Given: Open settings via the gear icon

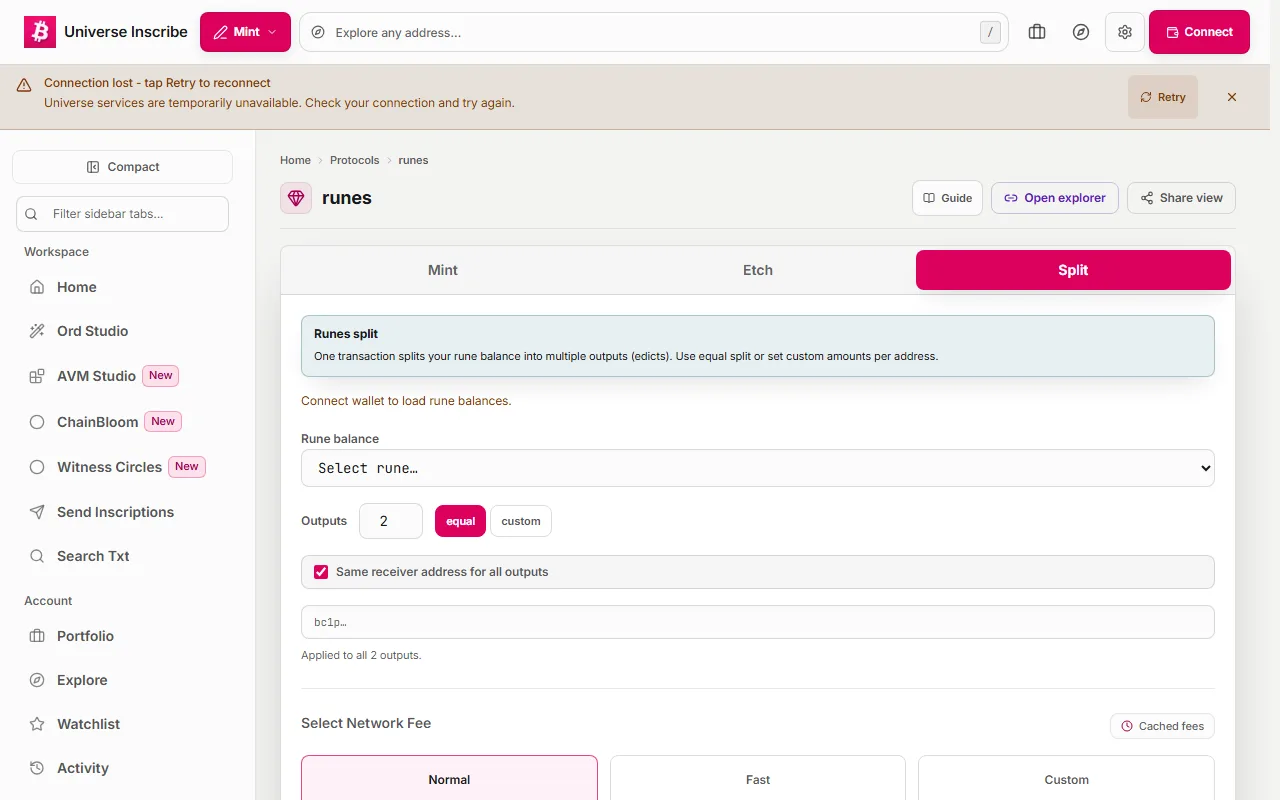Looking at the screenshot, I should point(1125,32).
